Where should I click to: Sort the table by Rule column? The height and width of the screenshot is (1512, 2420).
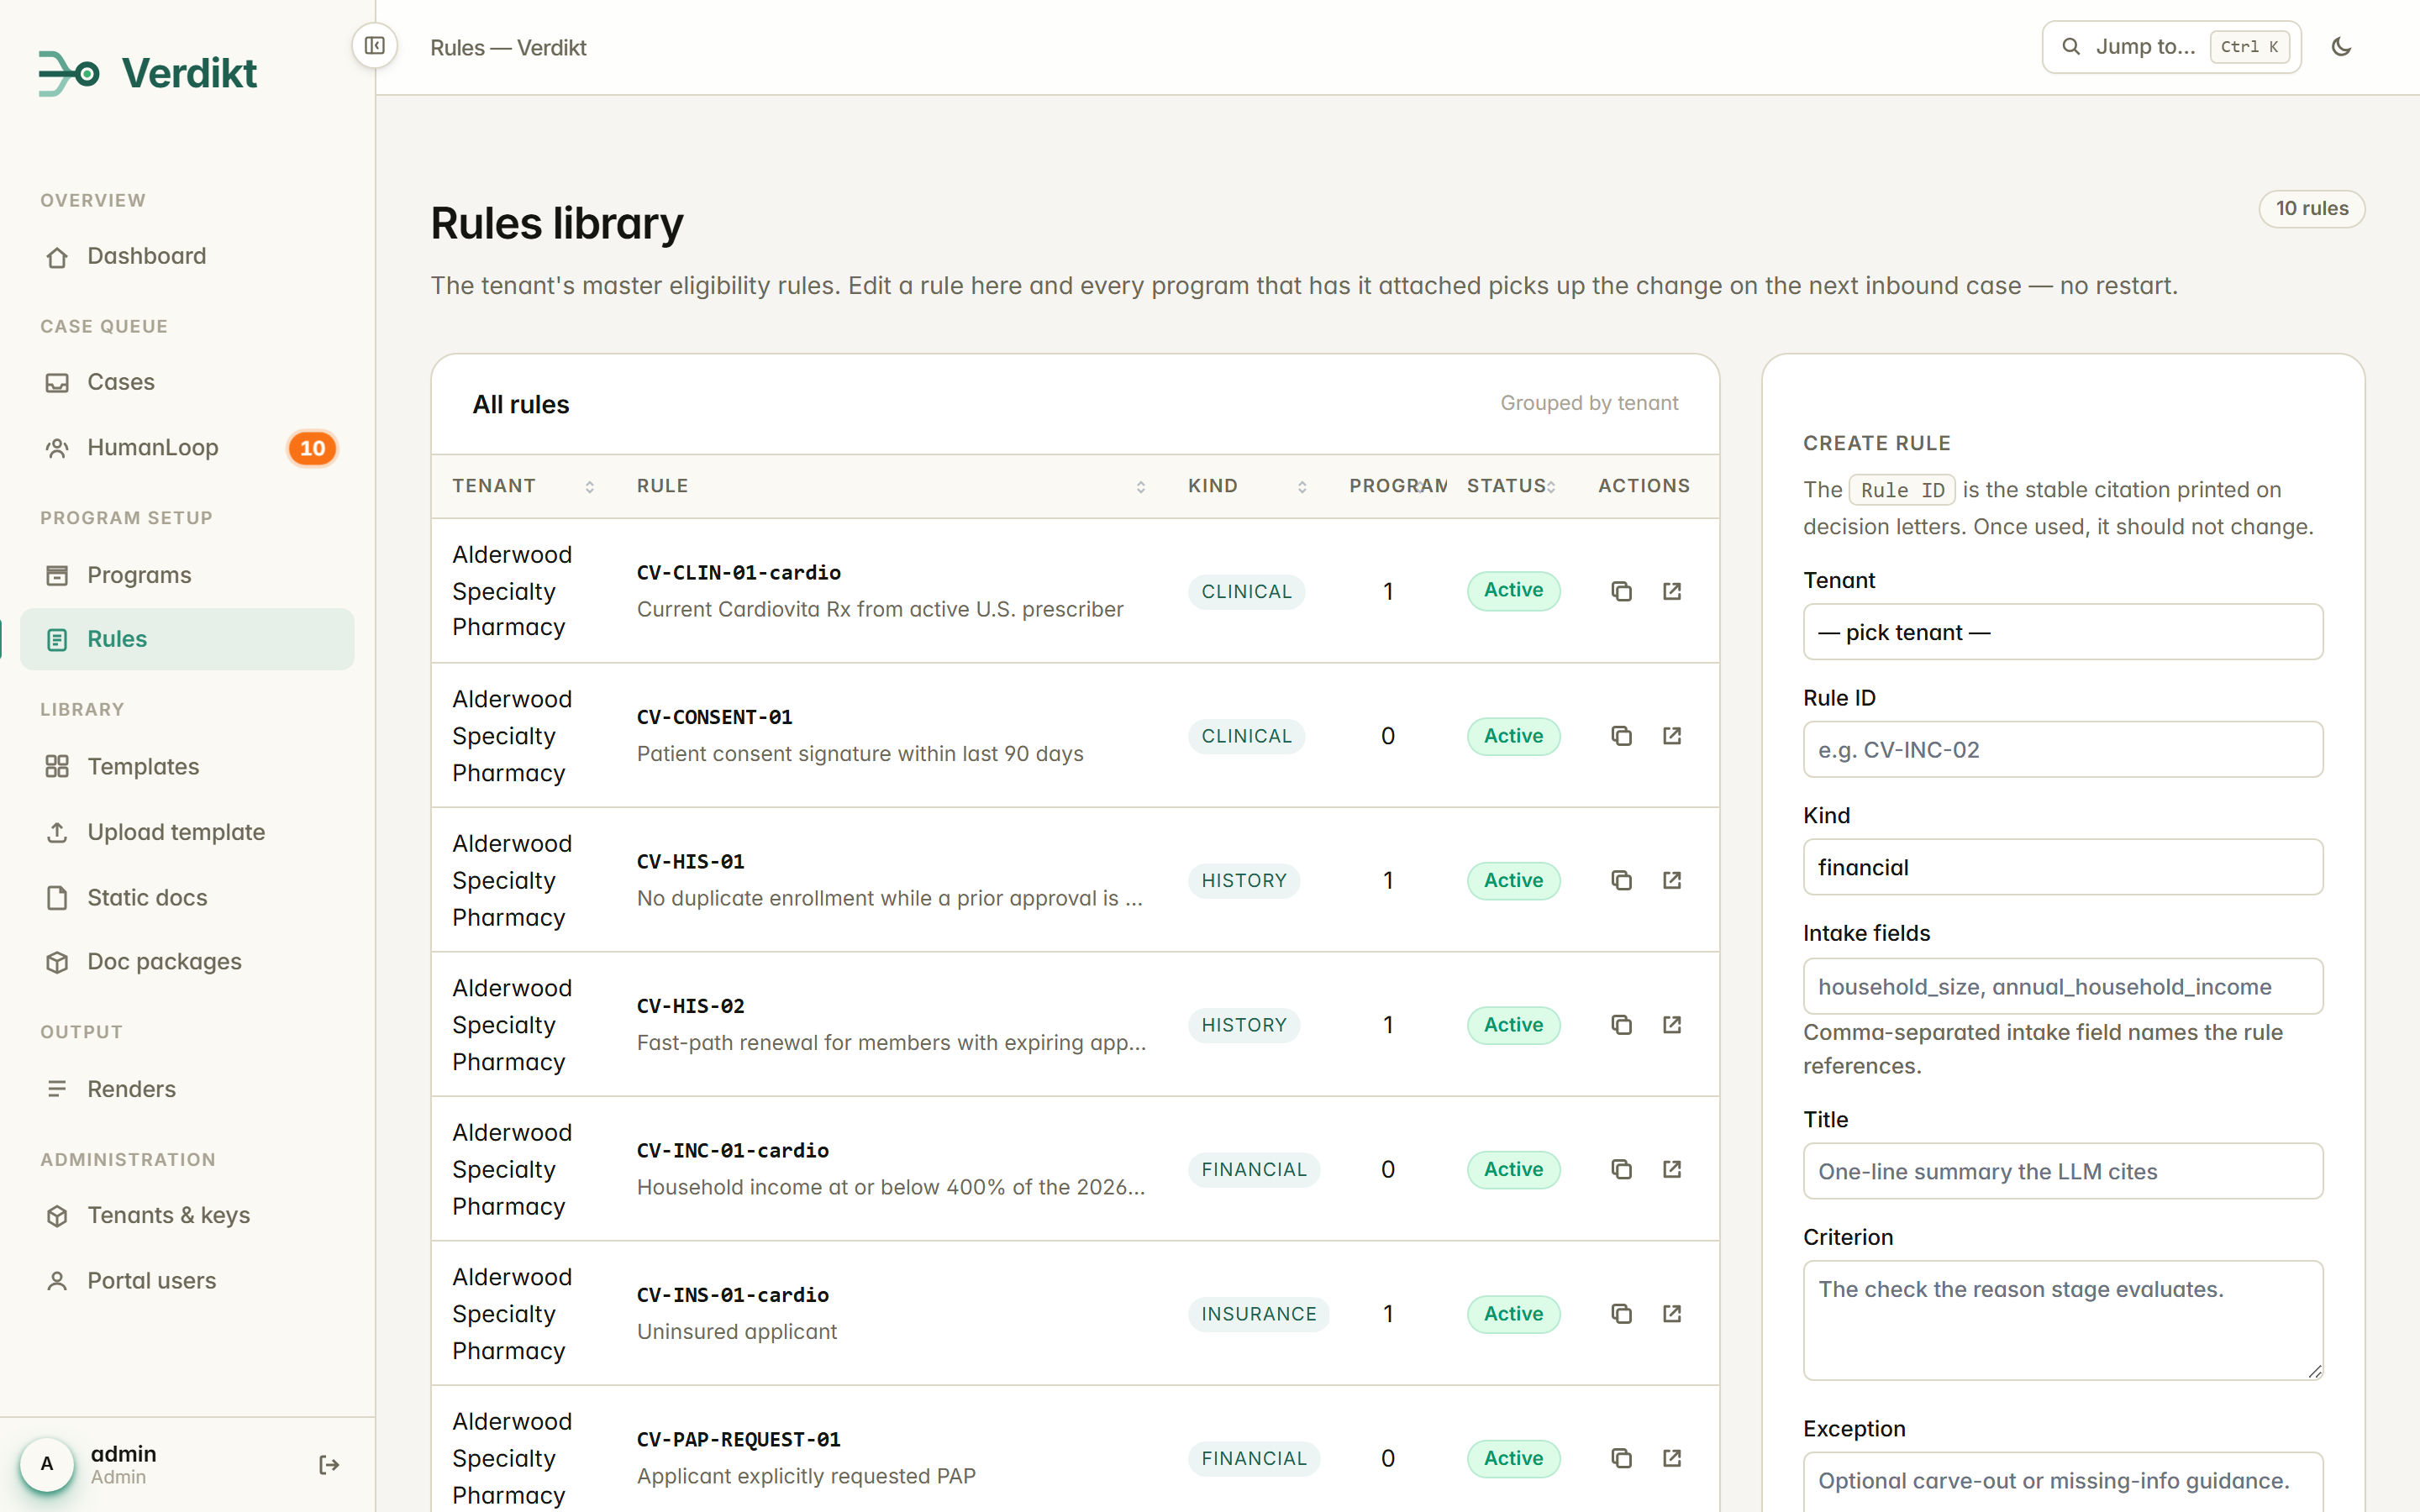[891, 486]
